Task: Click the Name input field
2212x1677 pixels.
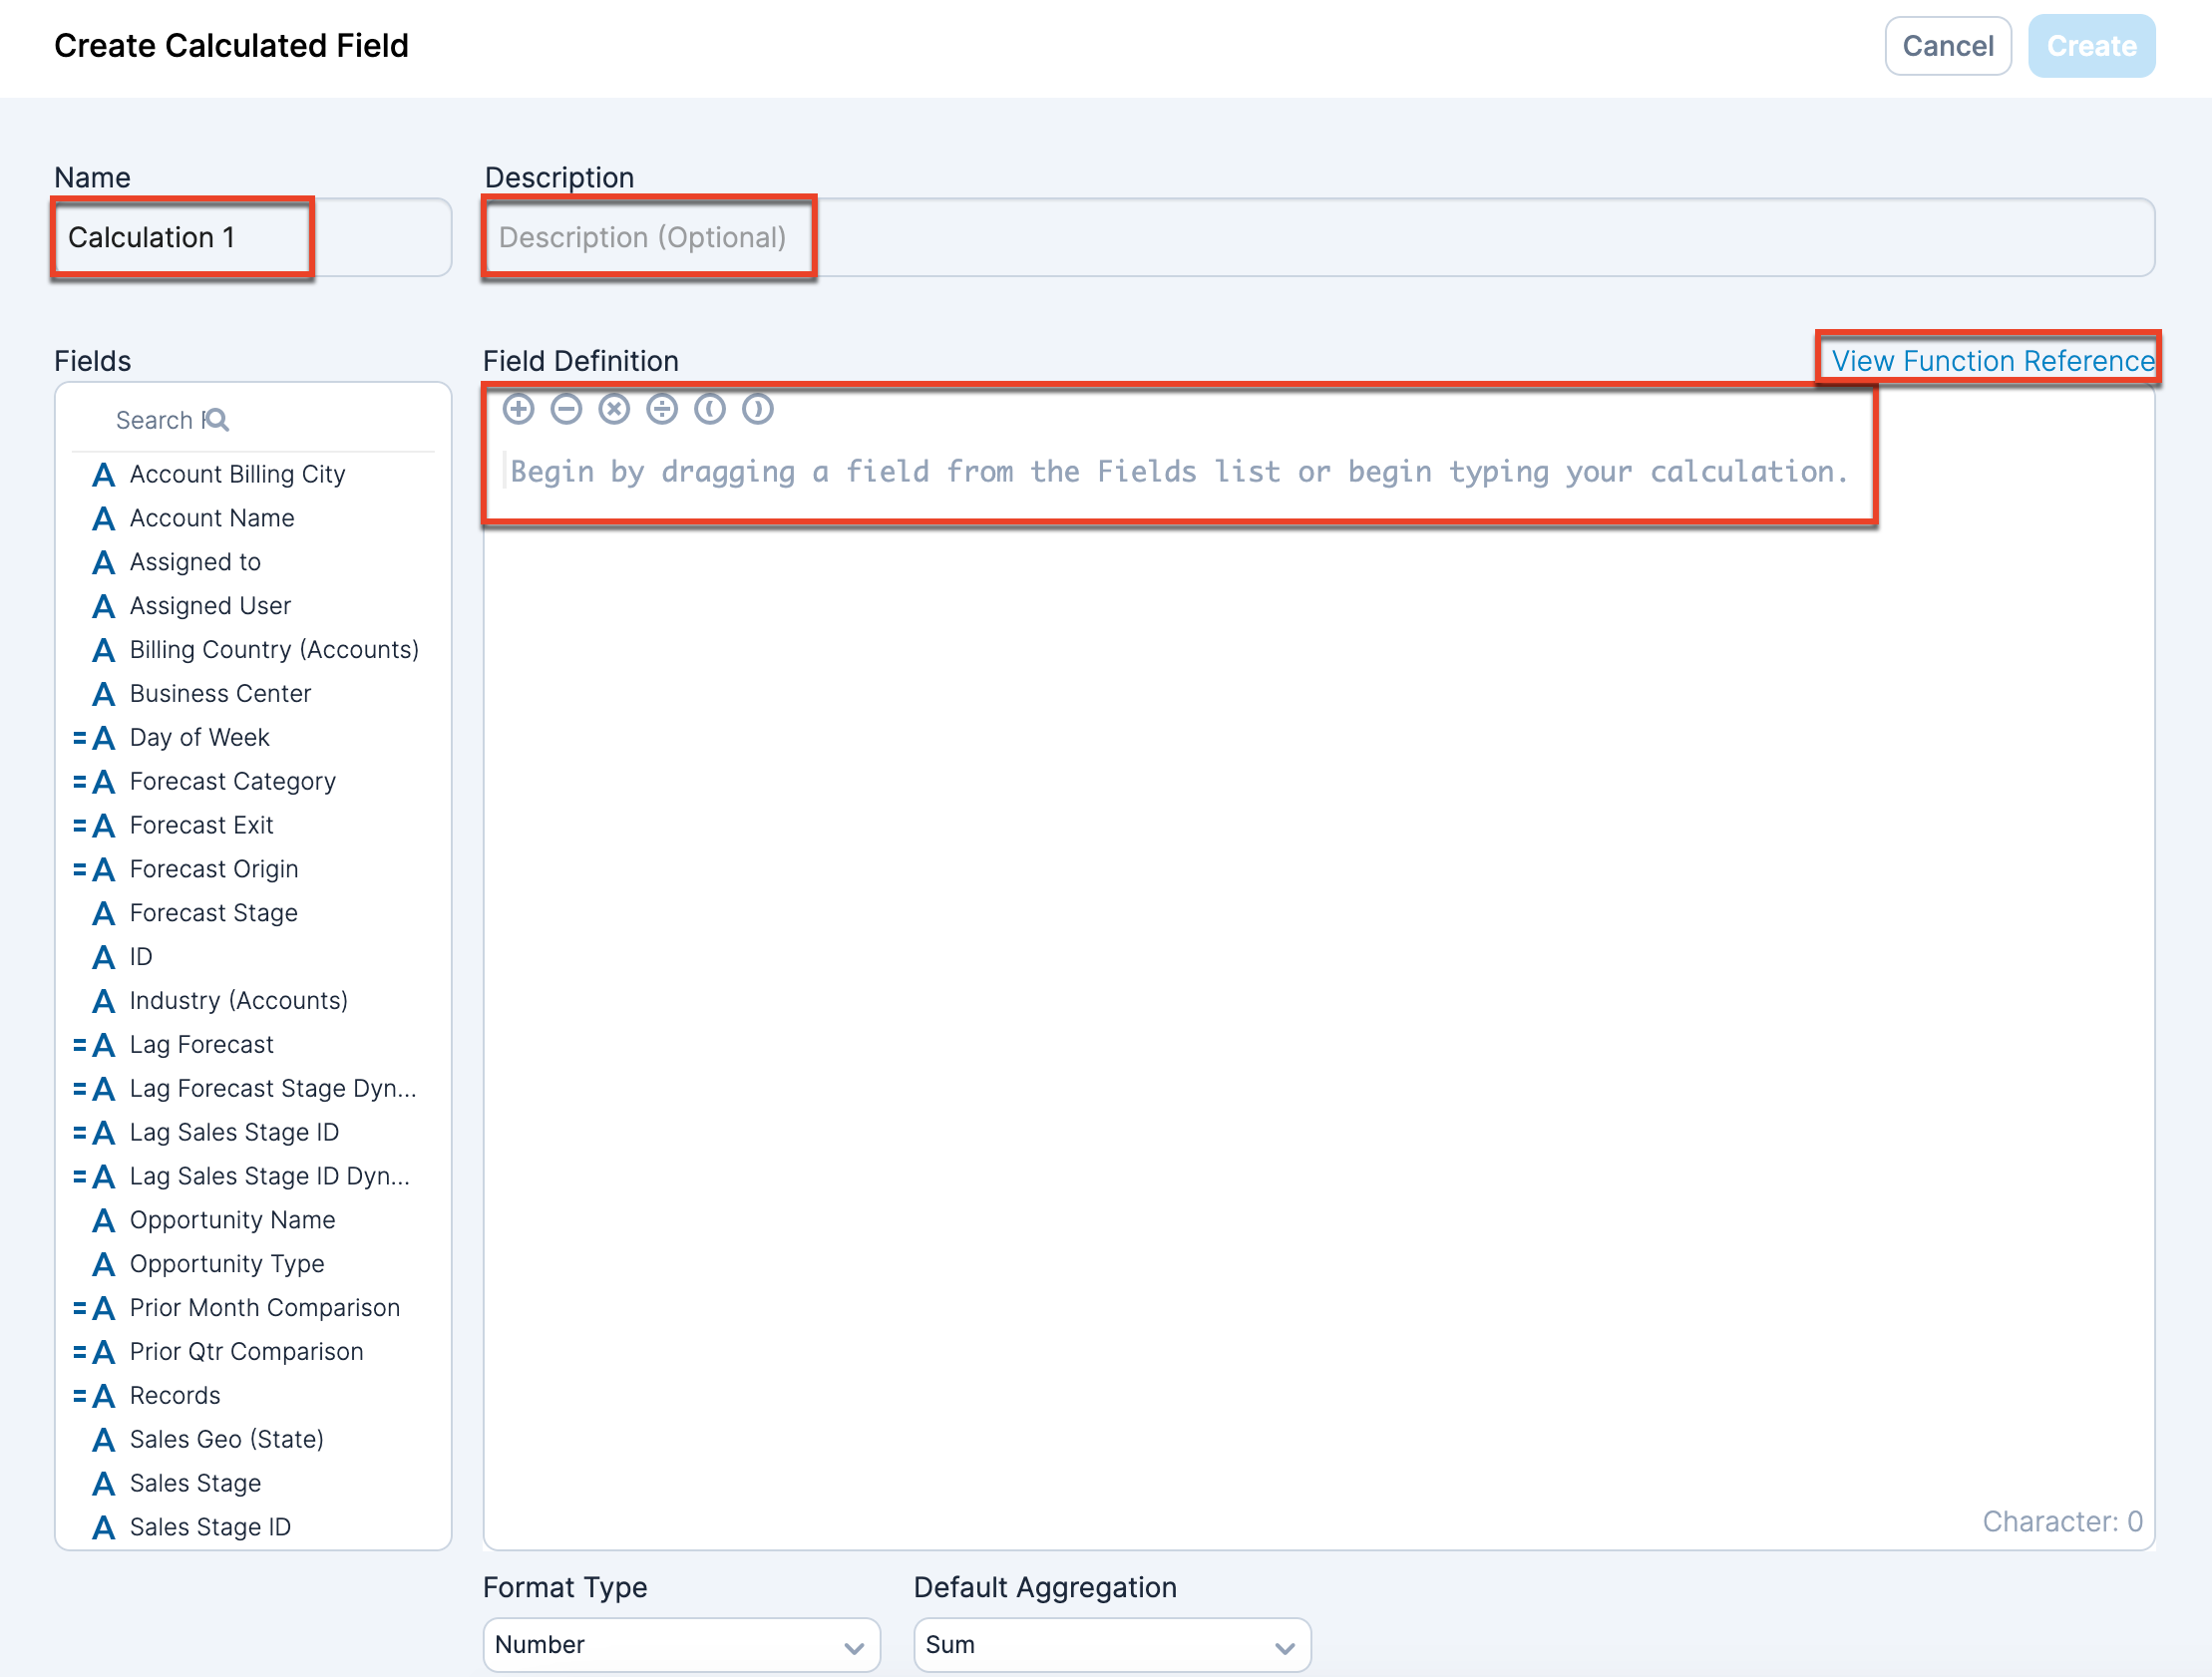Action: click(252, 238)
